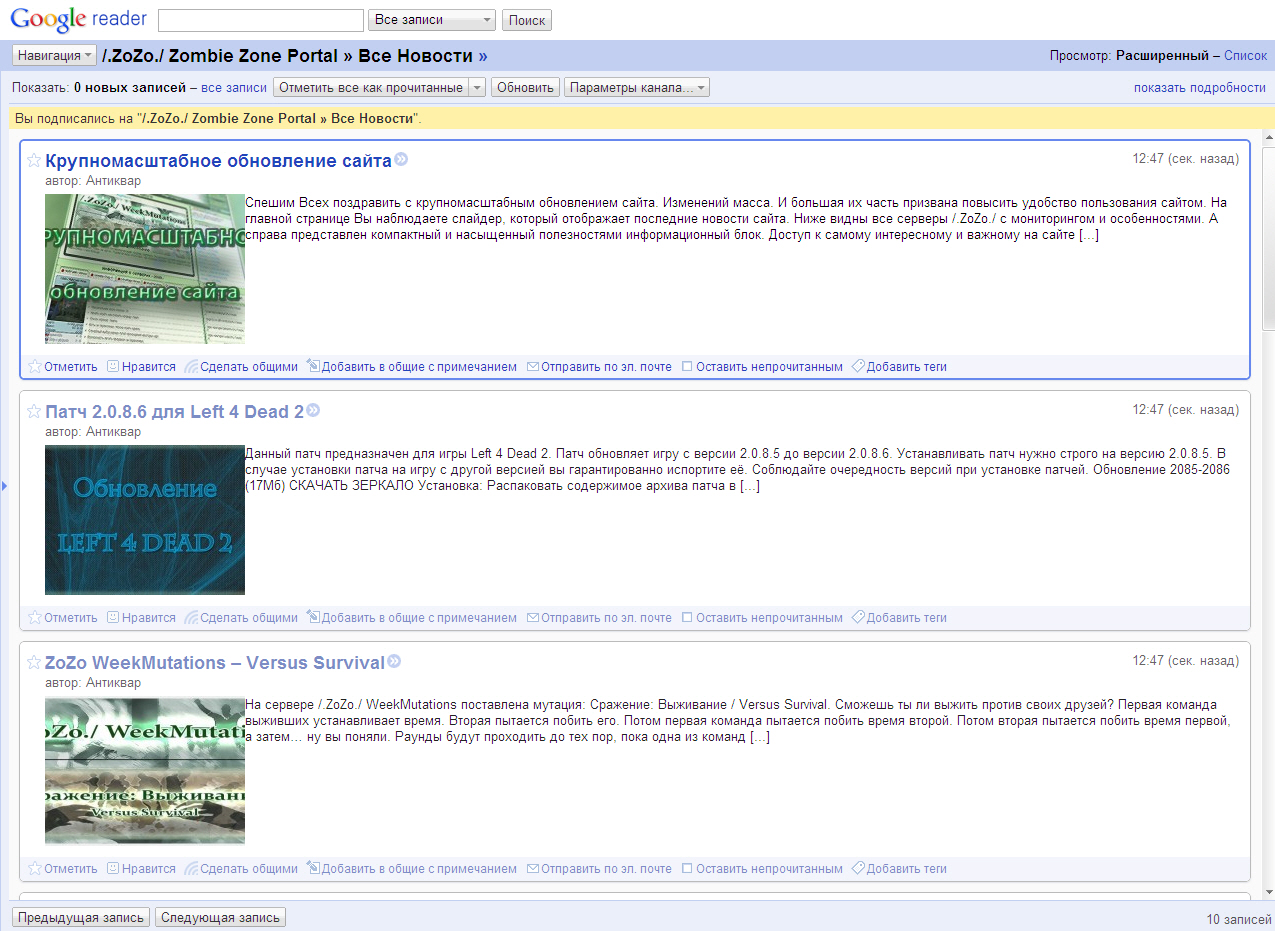Open the Параметры канала dropdown
The width and height of the screenshot is (1275, 931).
(637, 88)
